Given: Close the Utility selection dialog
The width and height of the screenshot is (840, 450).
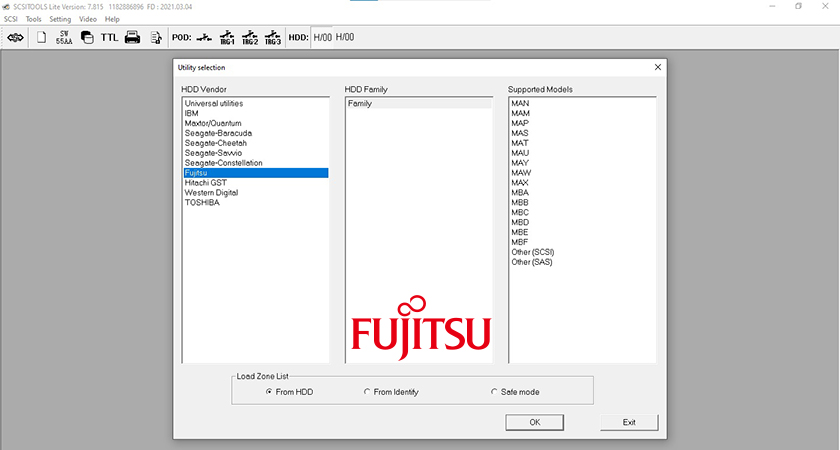Looking at the screenshot, I should coord(658,68).
